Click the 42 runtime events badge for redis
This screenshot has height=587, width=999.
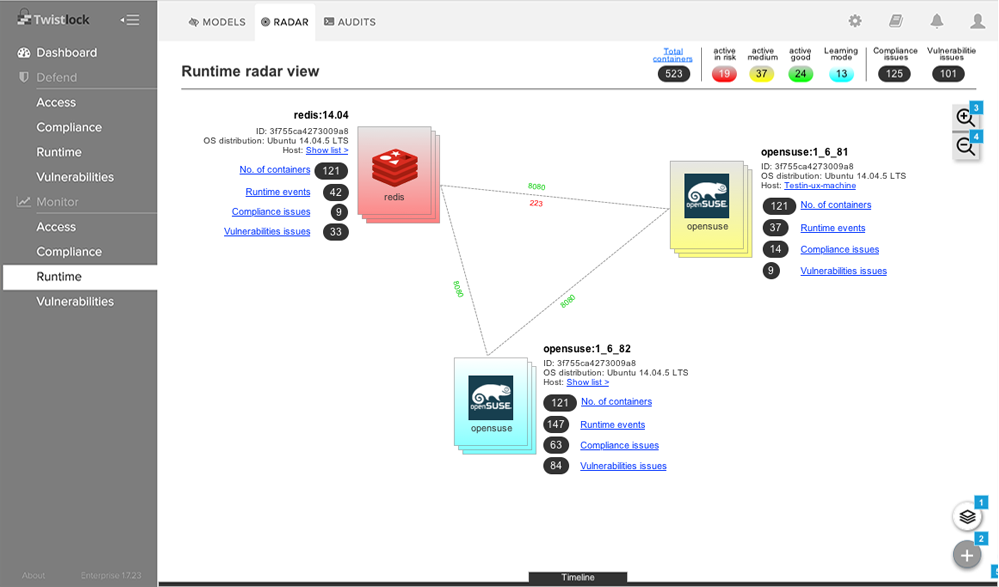click(x=336, y=192)
